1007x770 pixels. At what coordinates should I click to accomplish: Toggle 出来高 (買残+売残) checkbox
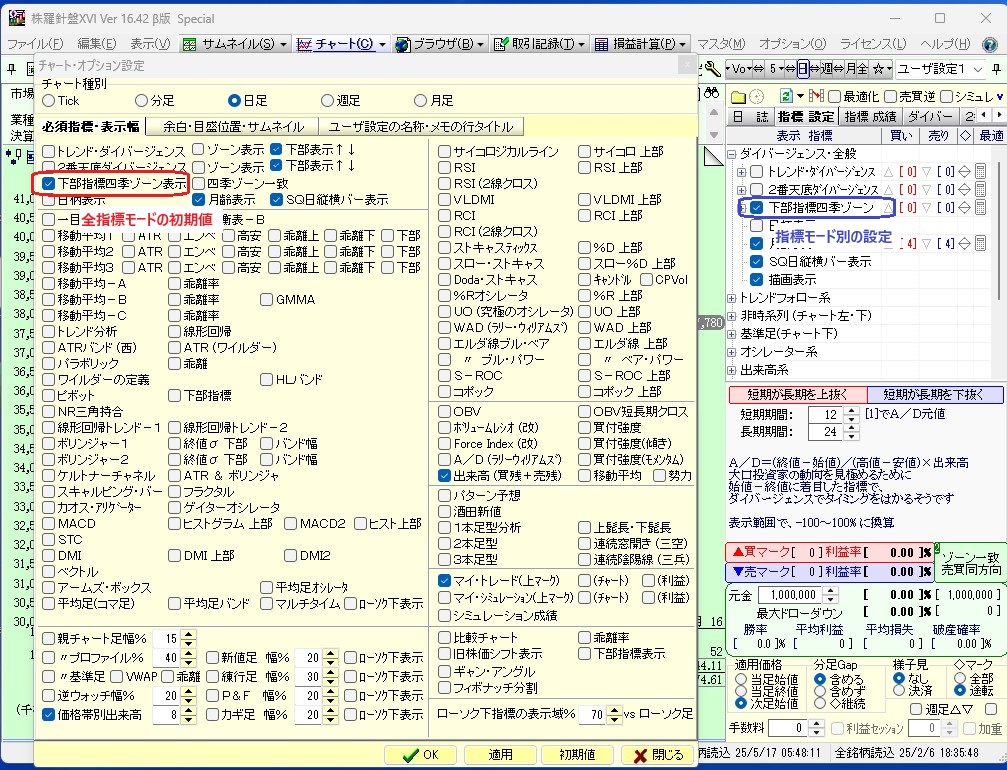click(x=444, y=476)
